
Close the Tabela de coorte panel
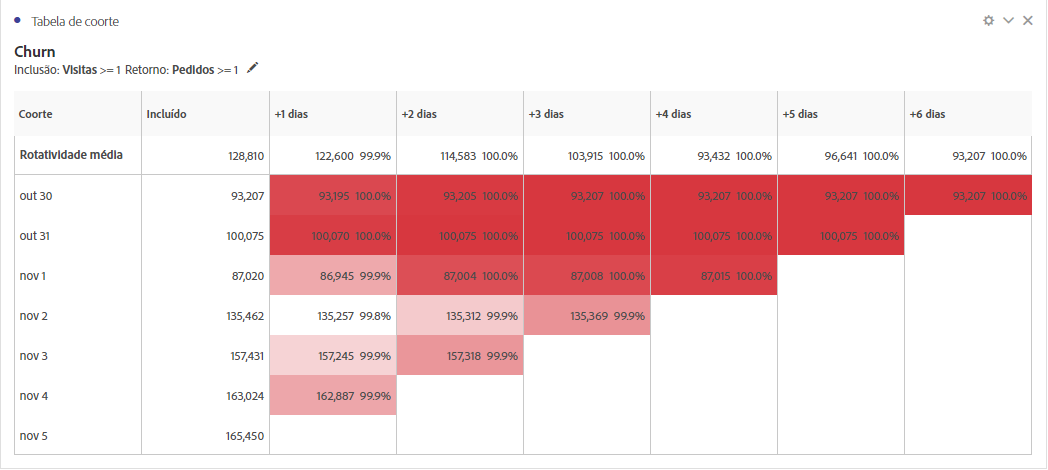[x=1028, y=21]
